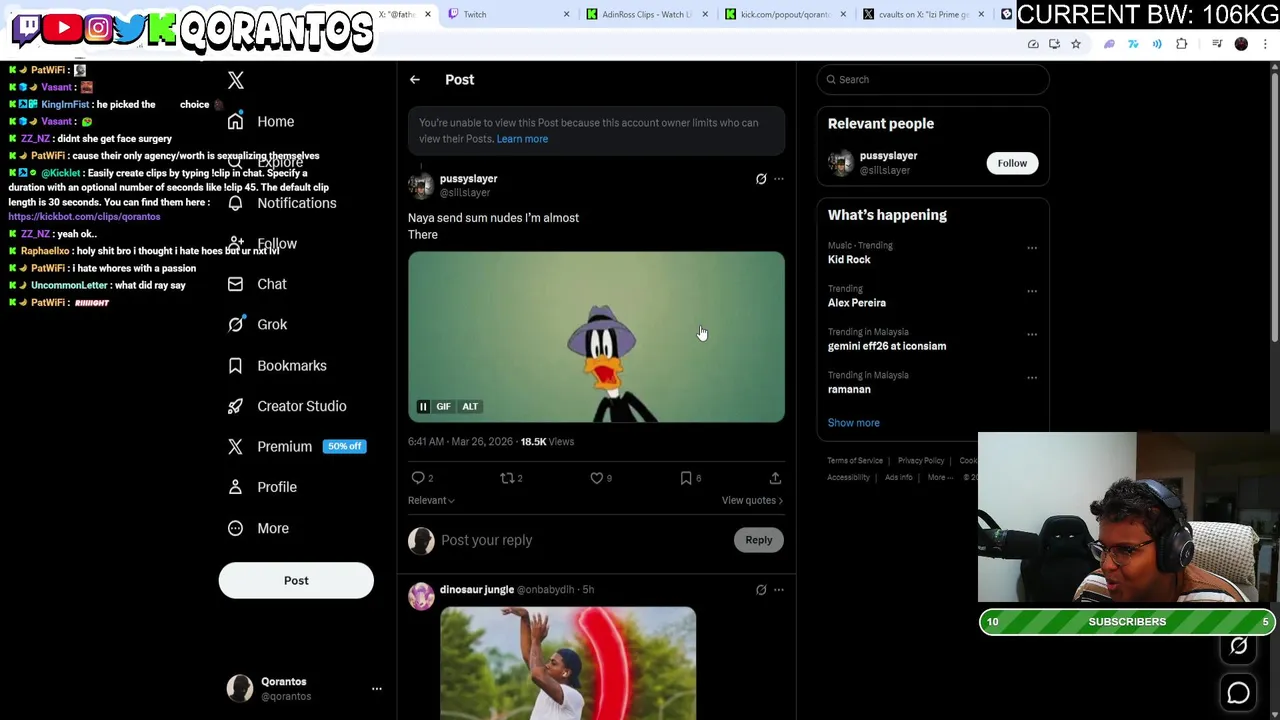Switch to the AdinRoss Clips tab

click(x=645, y=14)
